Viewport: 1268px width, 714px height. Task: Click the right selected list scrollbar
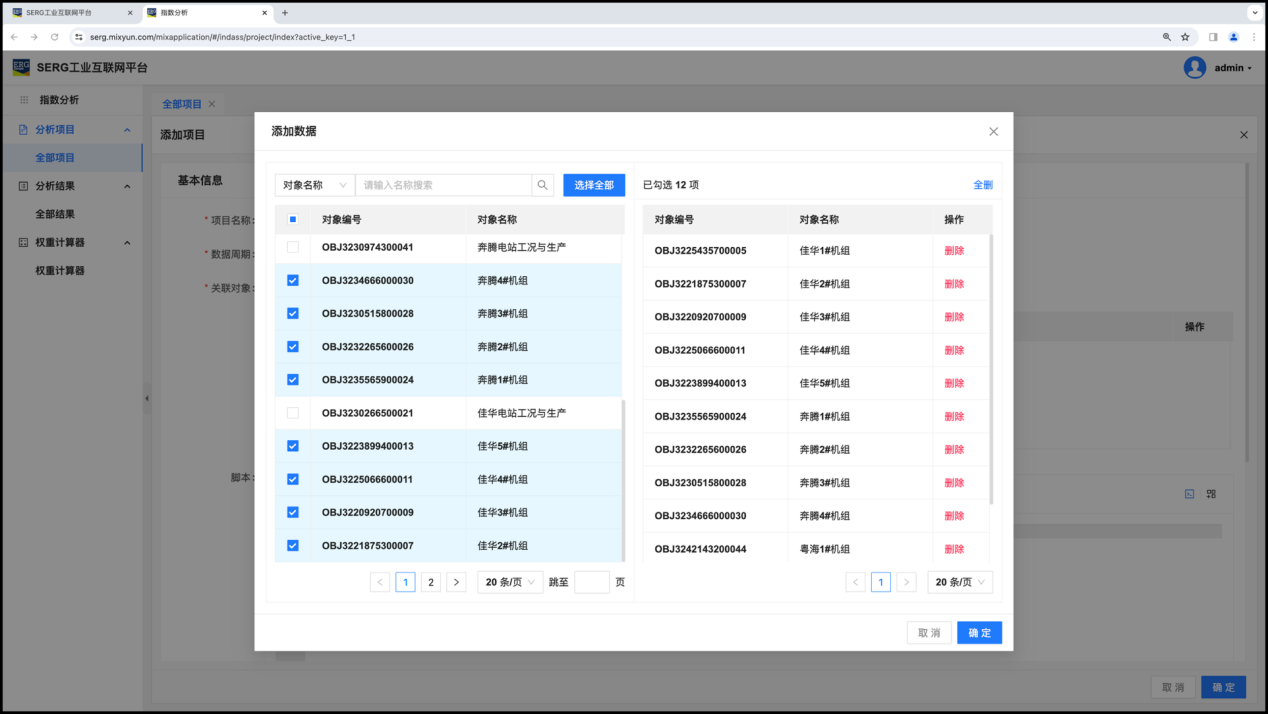pos(991,370)
